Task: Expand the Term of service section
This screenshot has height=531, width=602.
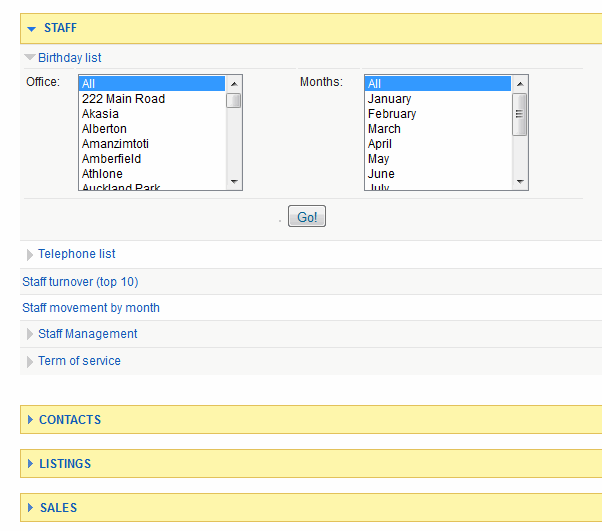Action: 79,361
